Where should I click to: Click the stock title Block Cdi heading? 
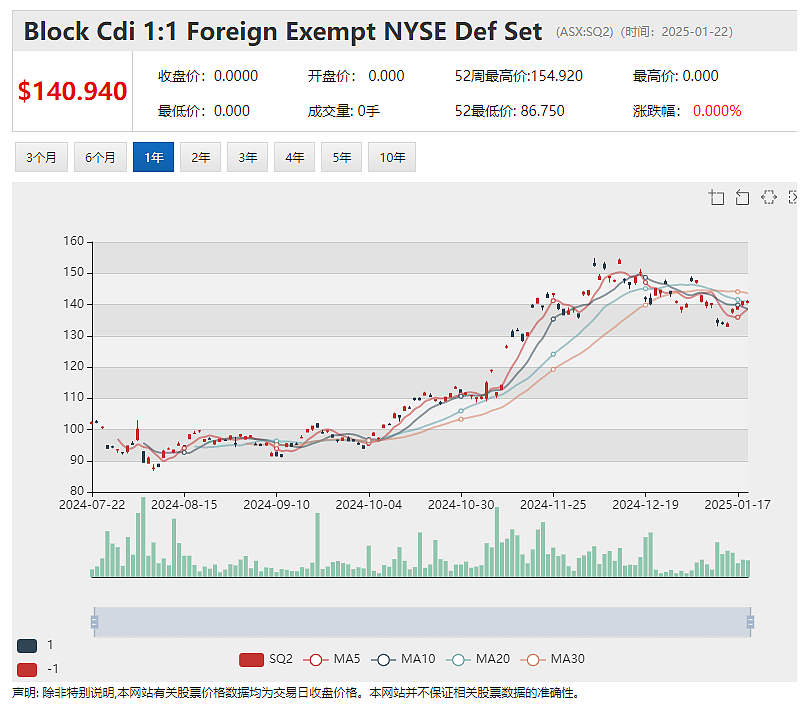click(x=283, y=31)
